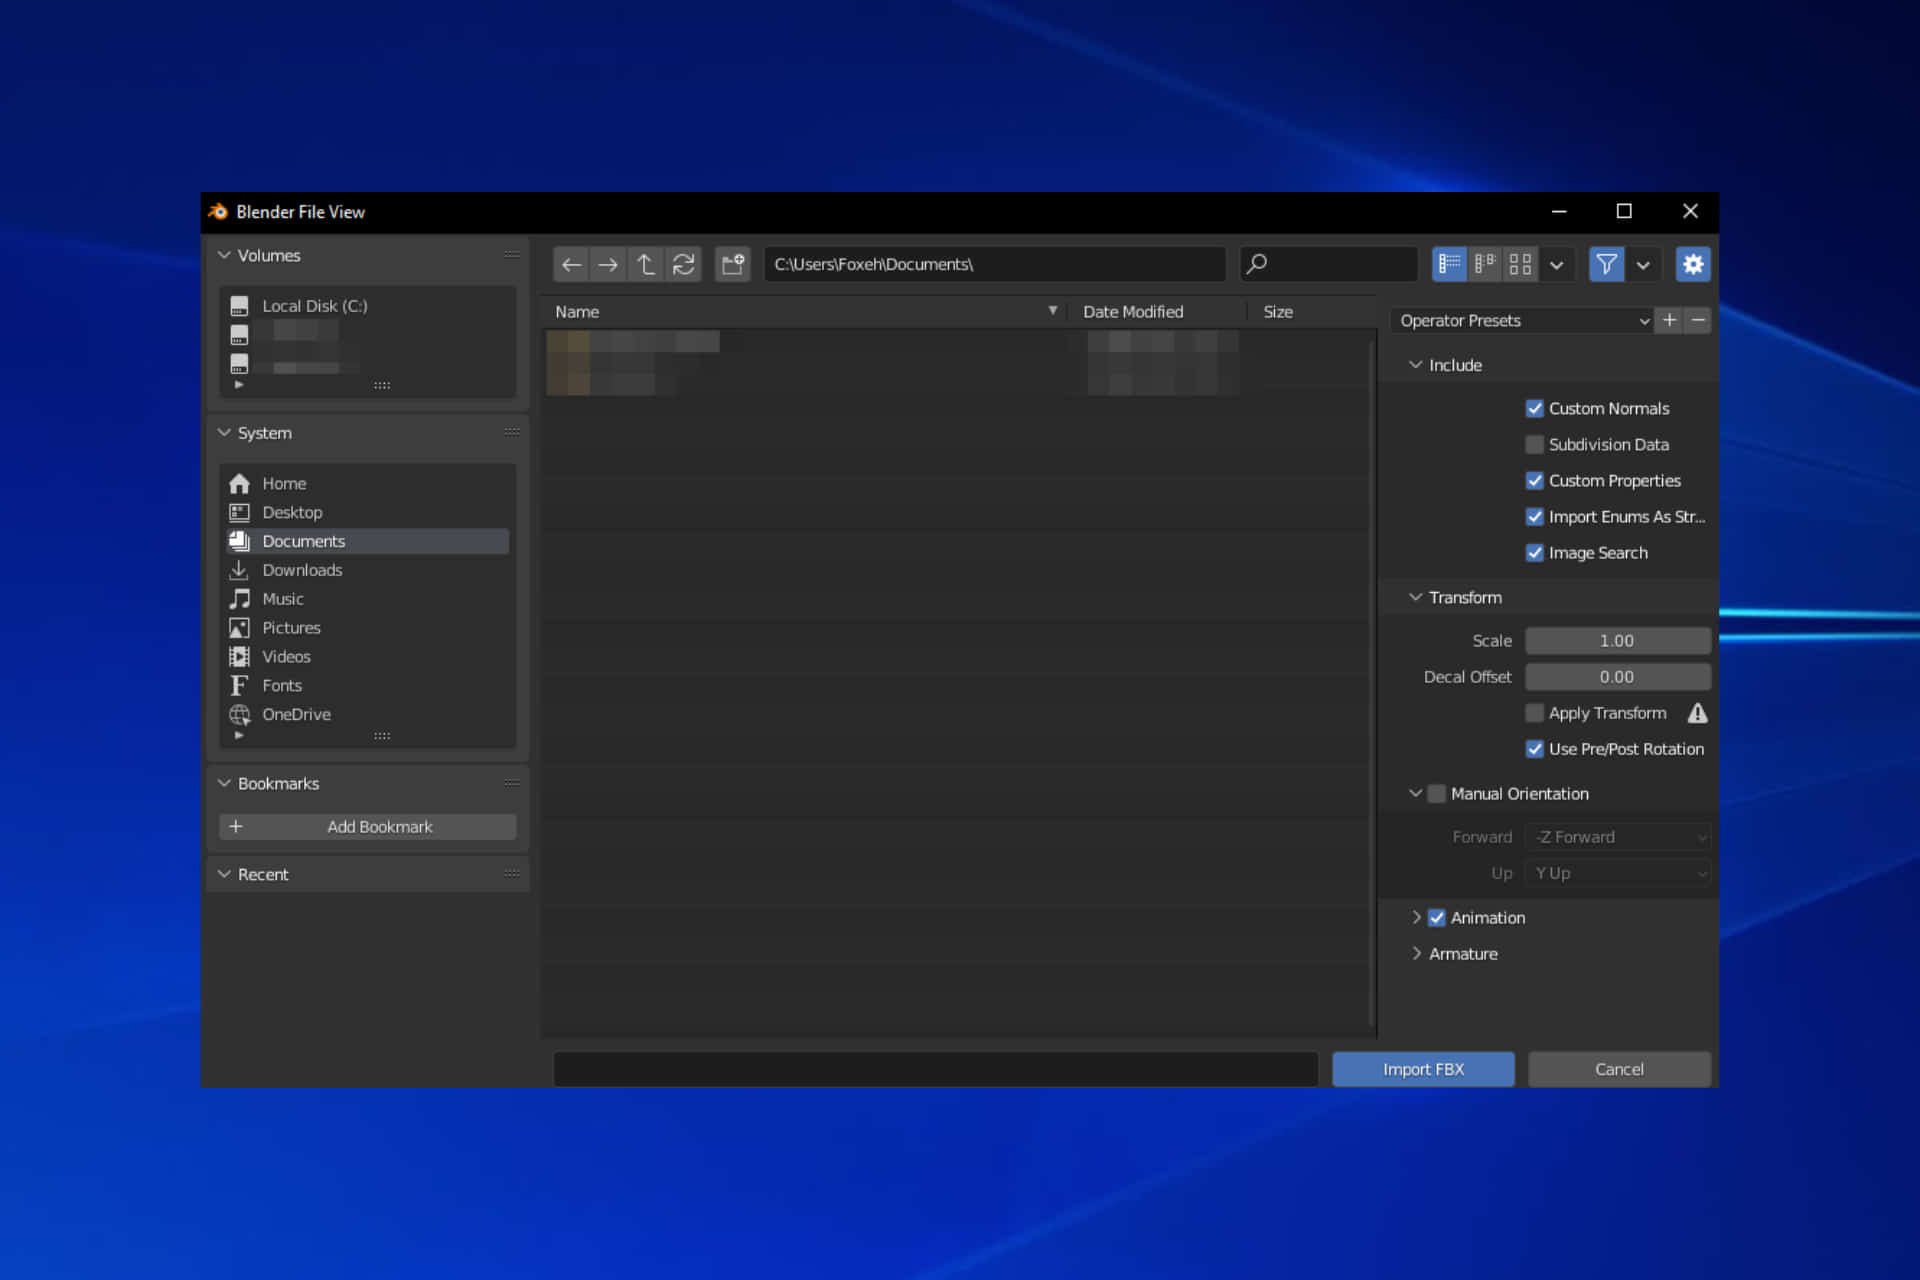Click the file name input field

click(936, 1069)
